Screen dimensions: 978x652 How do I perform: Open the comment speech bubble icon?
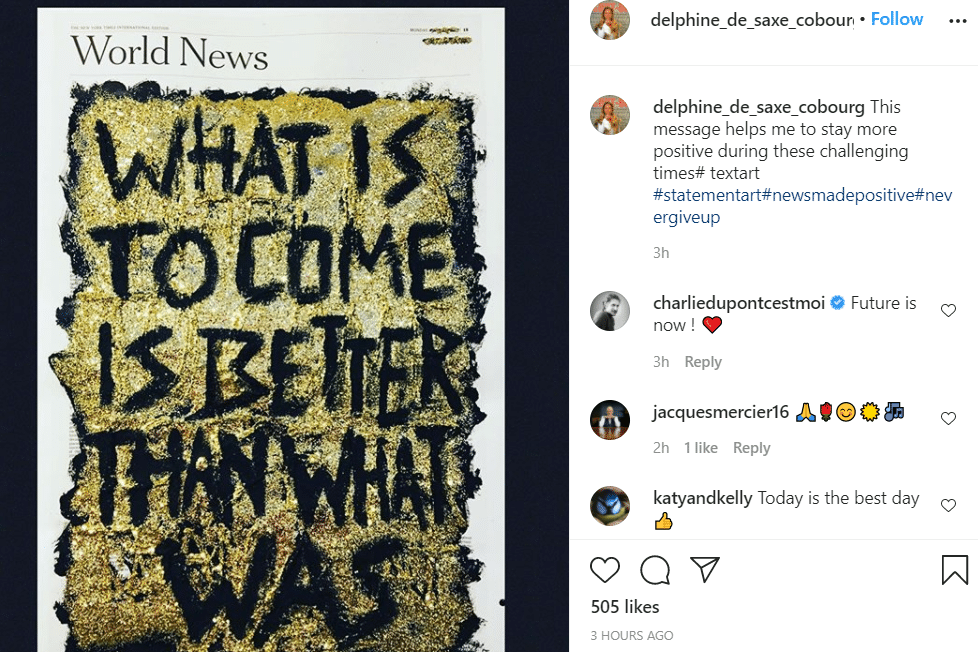pyautogui.click(x=655, y=570)
